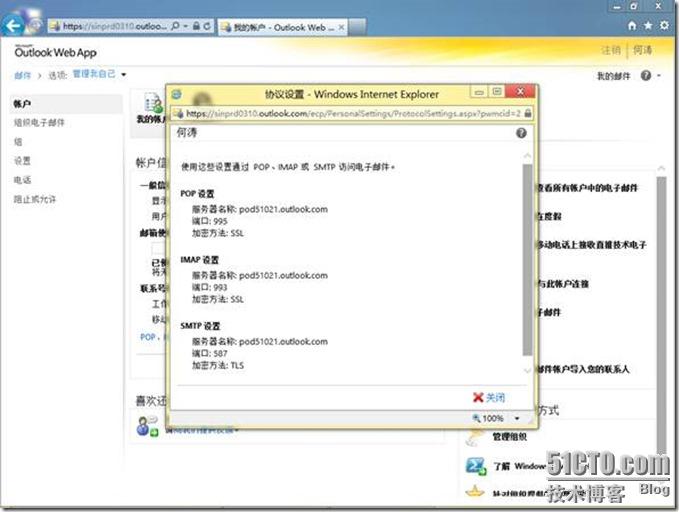Select 电话 in the left navigation
Image resolution: width=679 pixels, height=512 pixels.
[22, 180]
